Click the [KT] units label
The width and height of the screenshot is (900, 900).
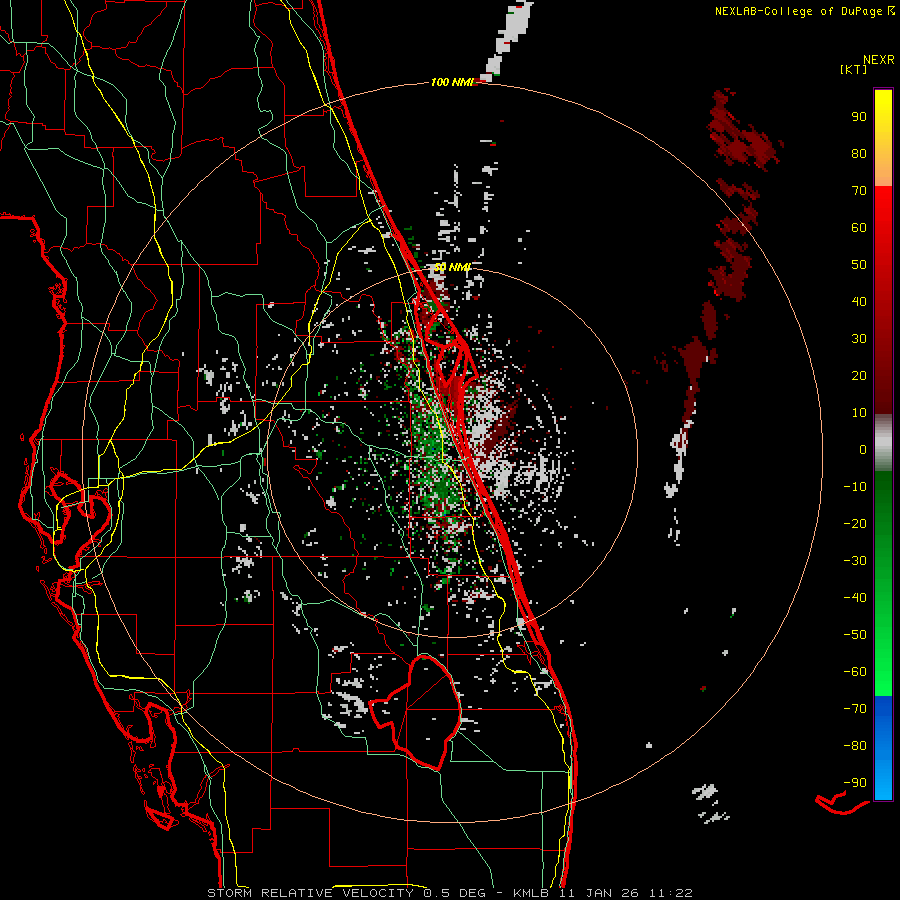[854, 70]
